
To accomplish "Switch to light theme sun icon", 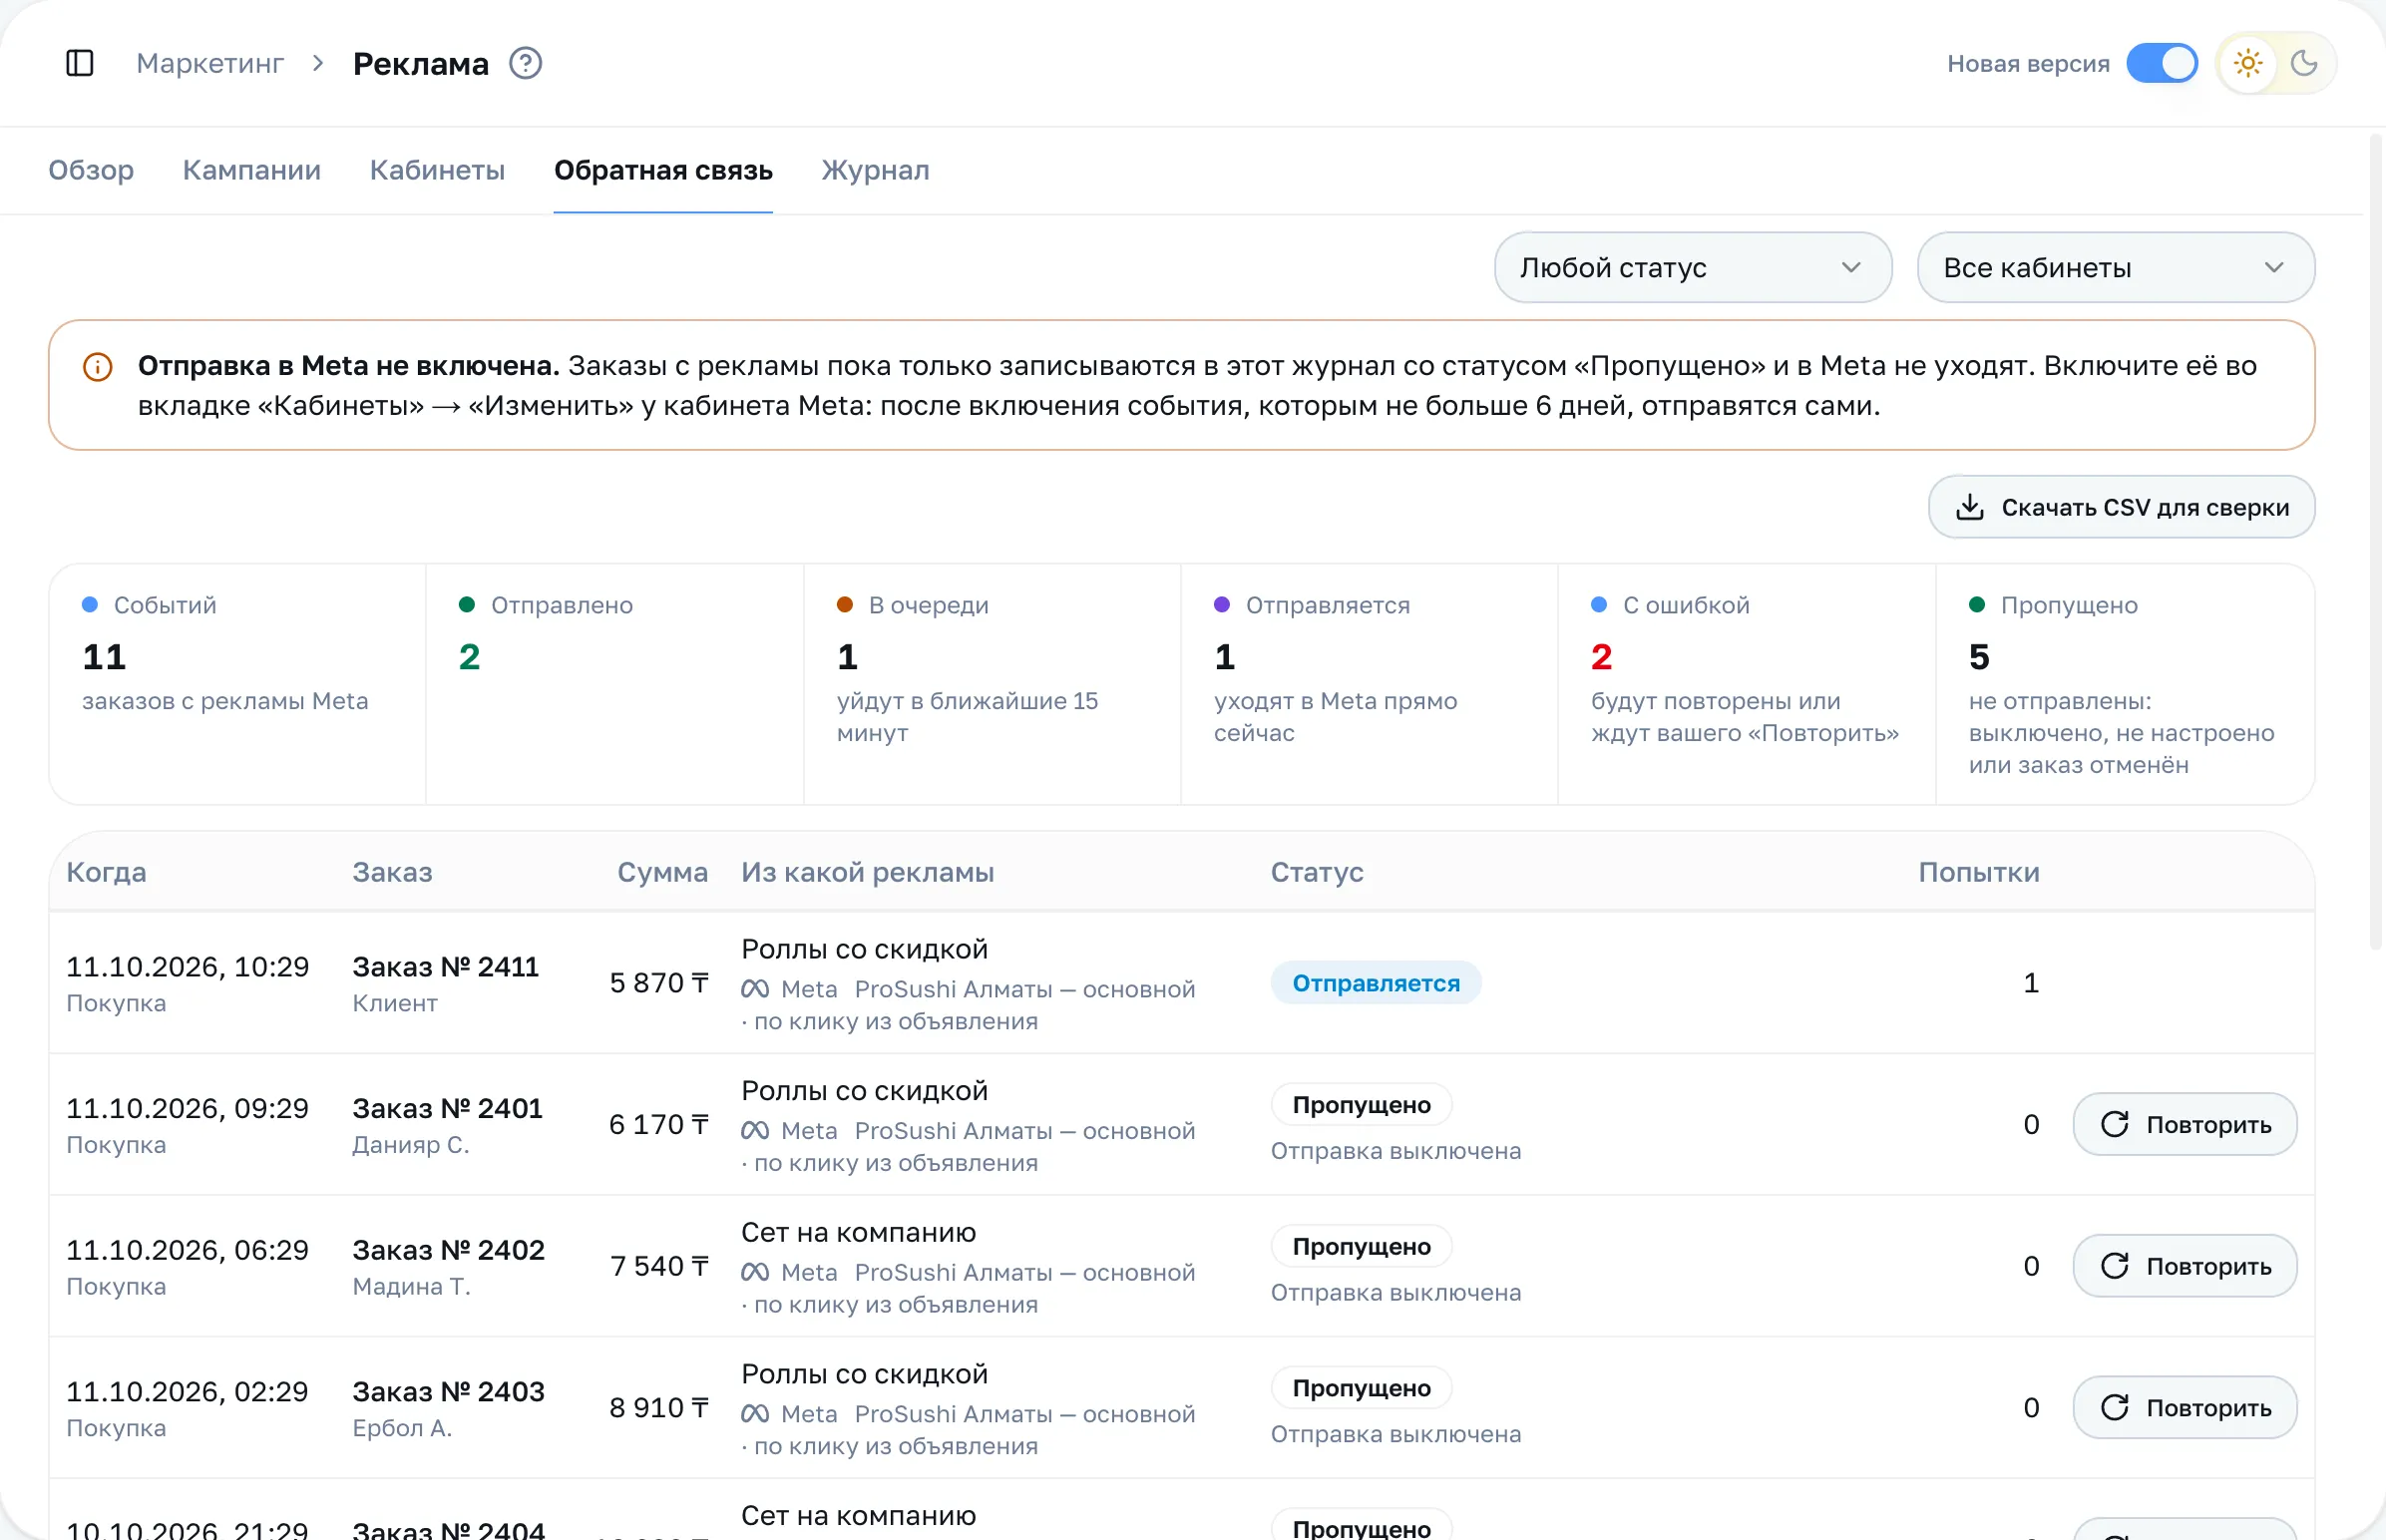I will (x=2248, y=63).
